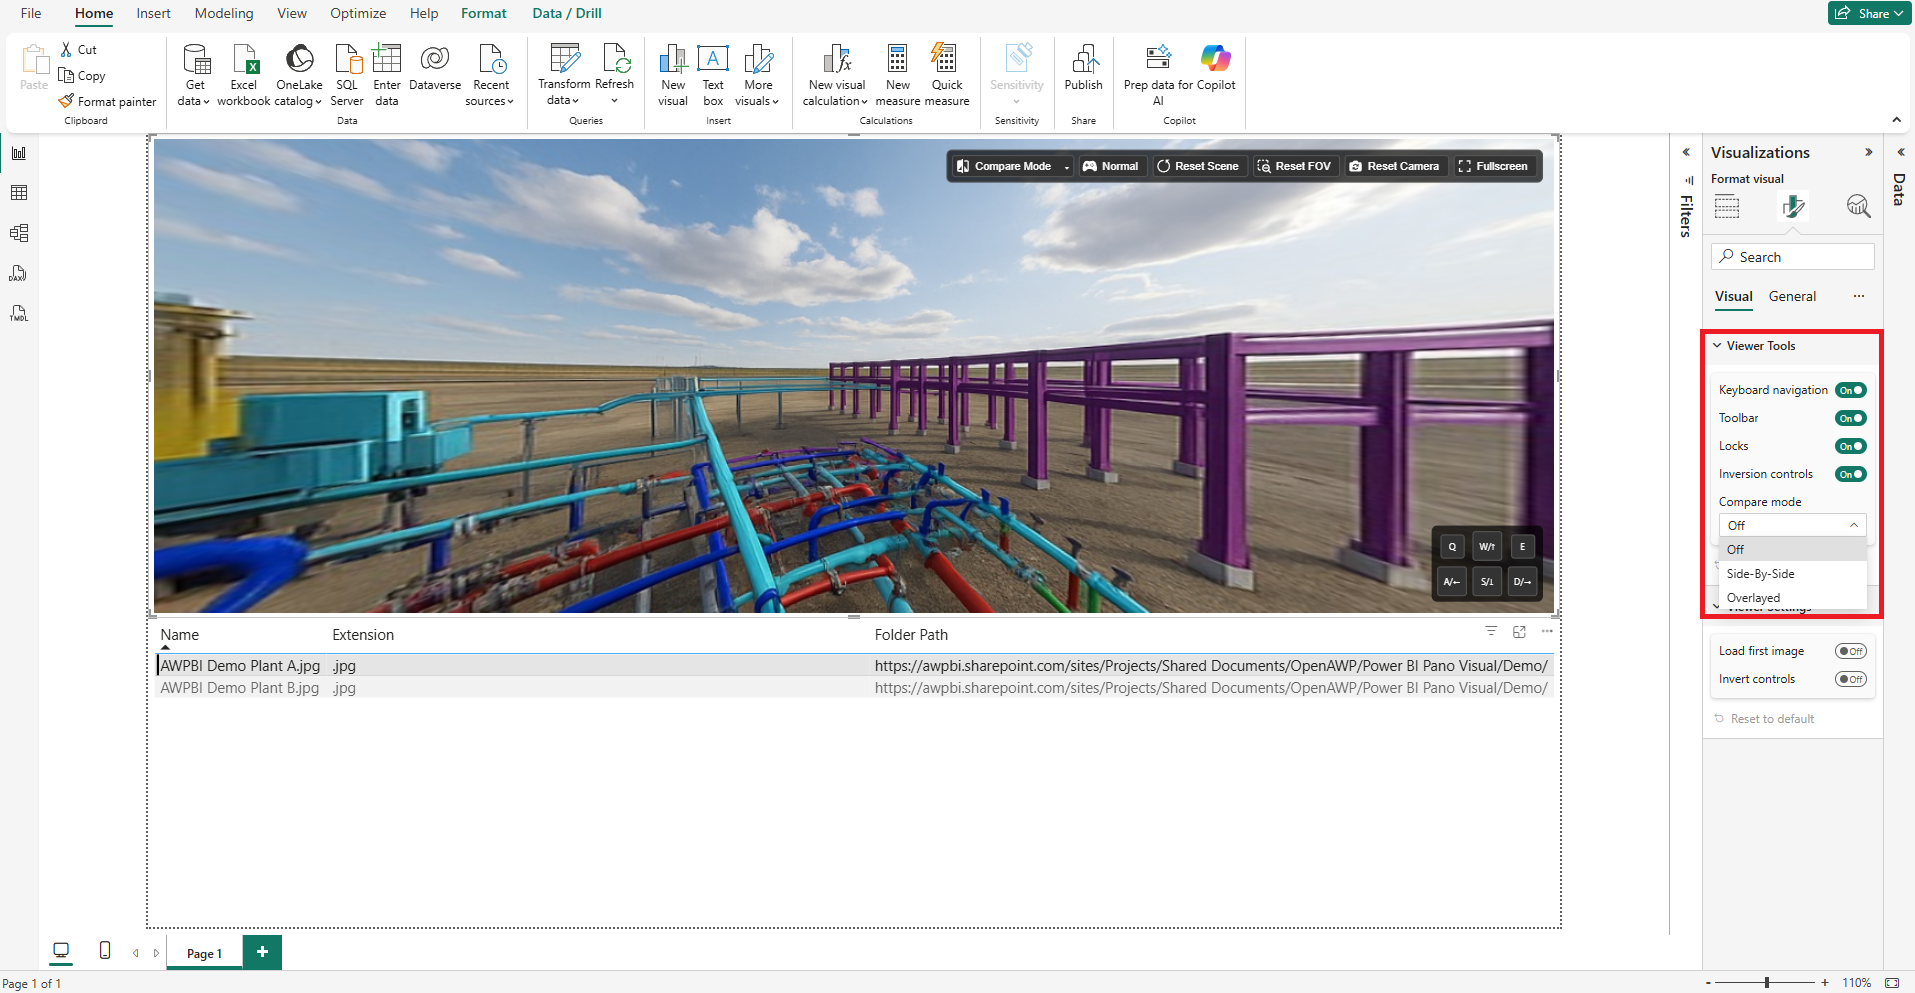Create a New visual calculation
This screenshot has height=993, width=1915.
tap(836, 75)
